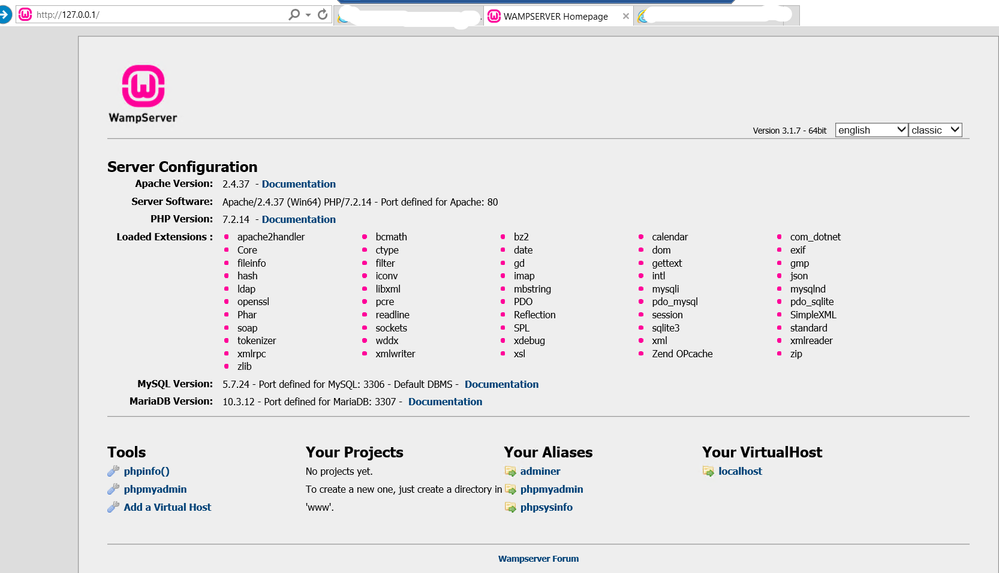Expand the address bar autocomplete arrow
This screenshot has width=999, height=573.
[308, 15]
